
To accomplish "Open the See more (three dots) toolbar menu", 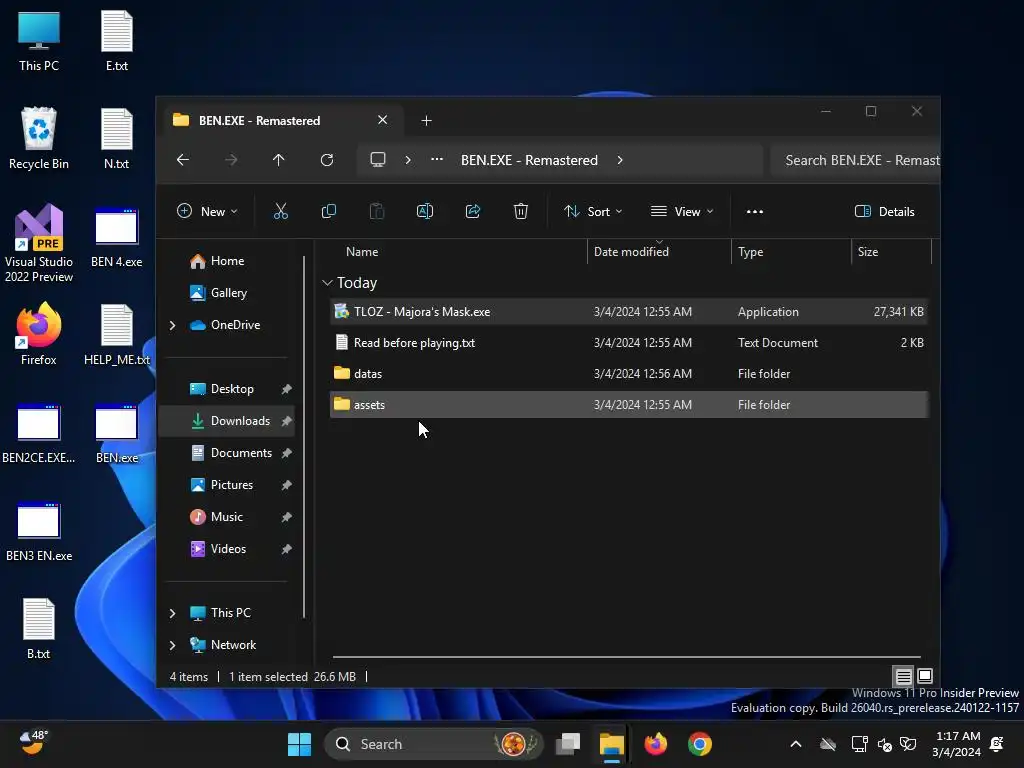I will (754, 212).
